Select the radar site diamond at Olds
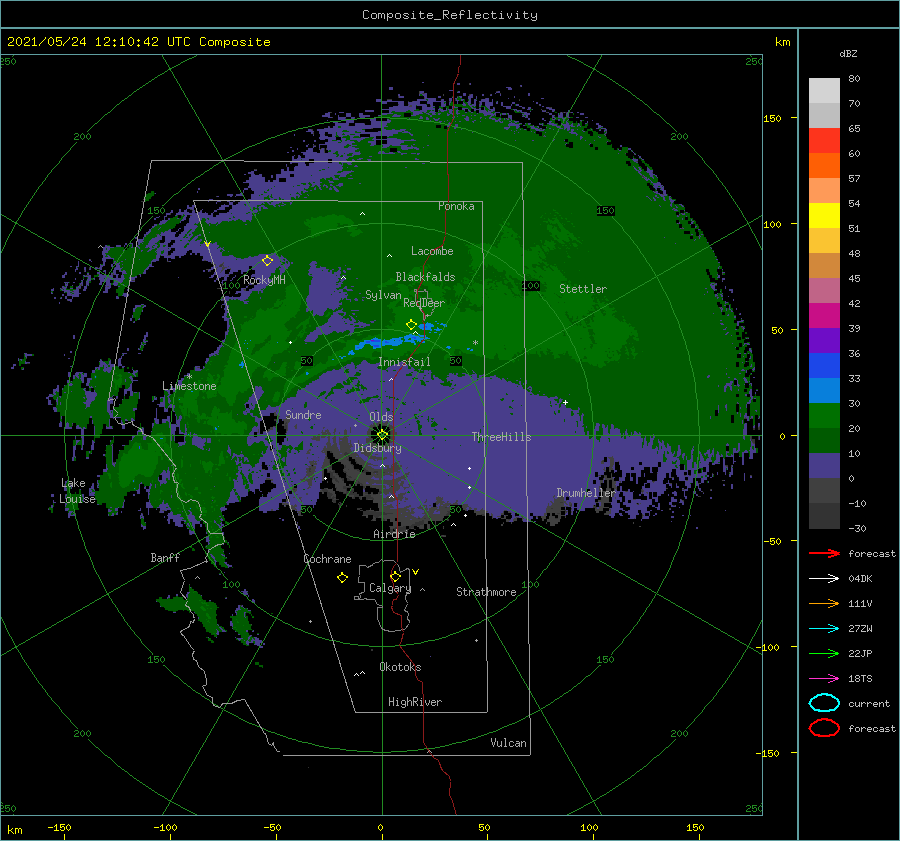Screen dimensions: 900x841 point(382,435)
